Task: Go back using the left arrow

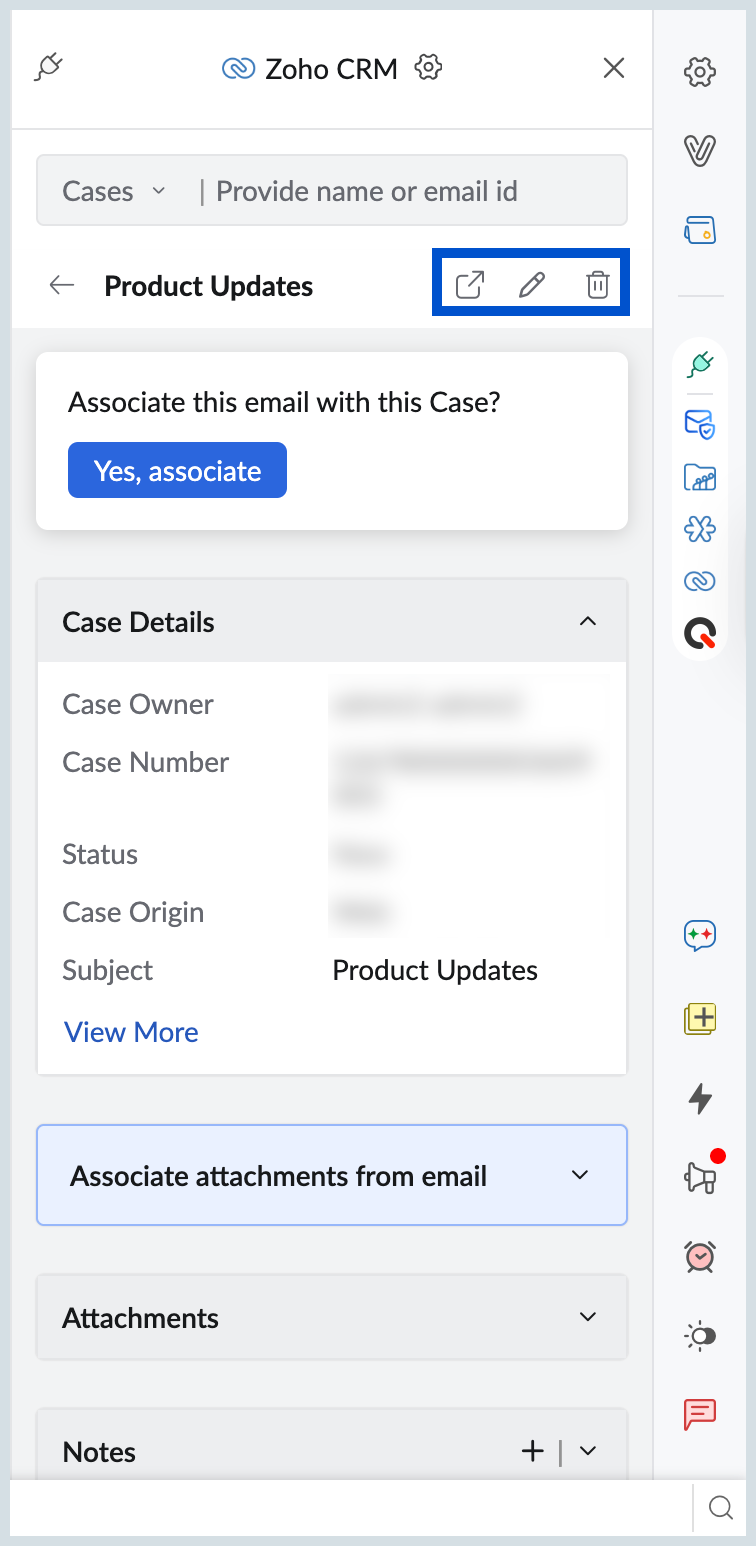Action: pos(62,285)
